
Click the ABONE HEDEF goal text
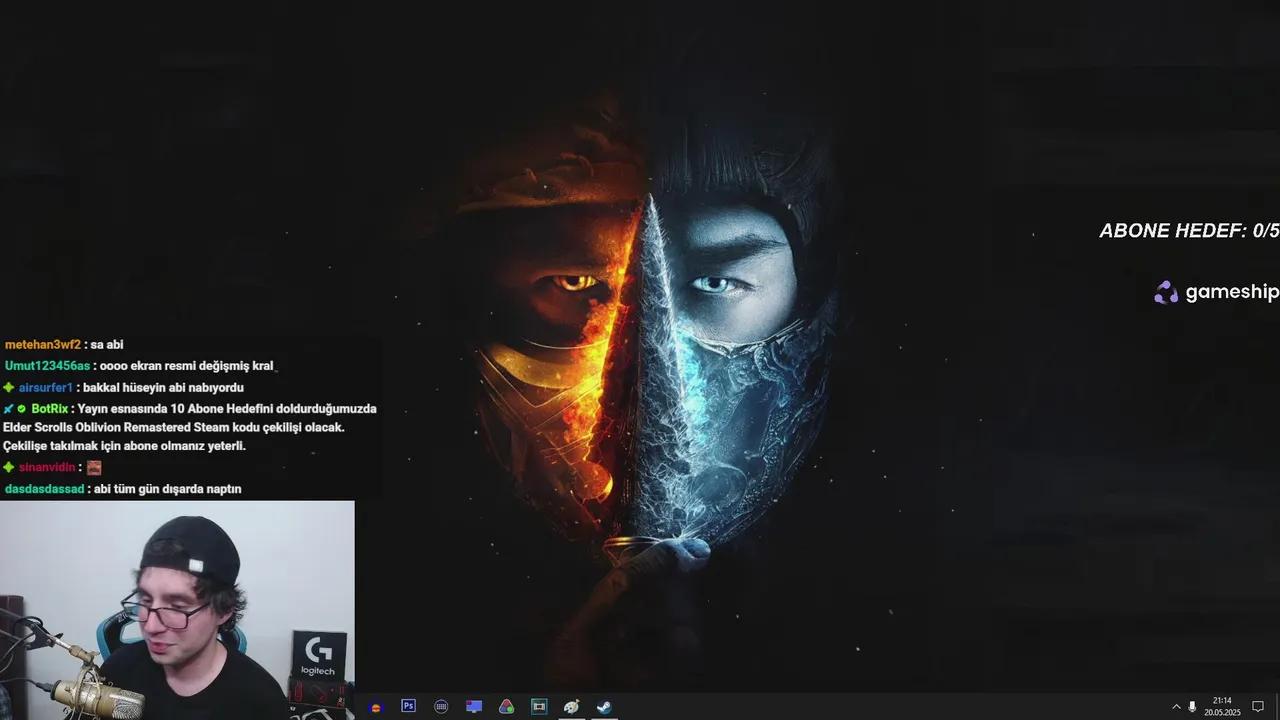pos(1189,230)
